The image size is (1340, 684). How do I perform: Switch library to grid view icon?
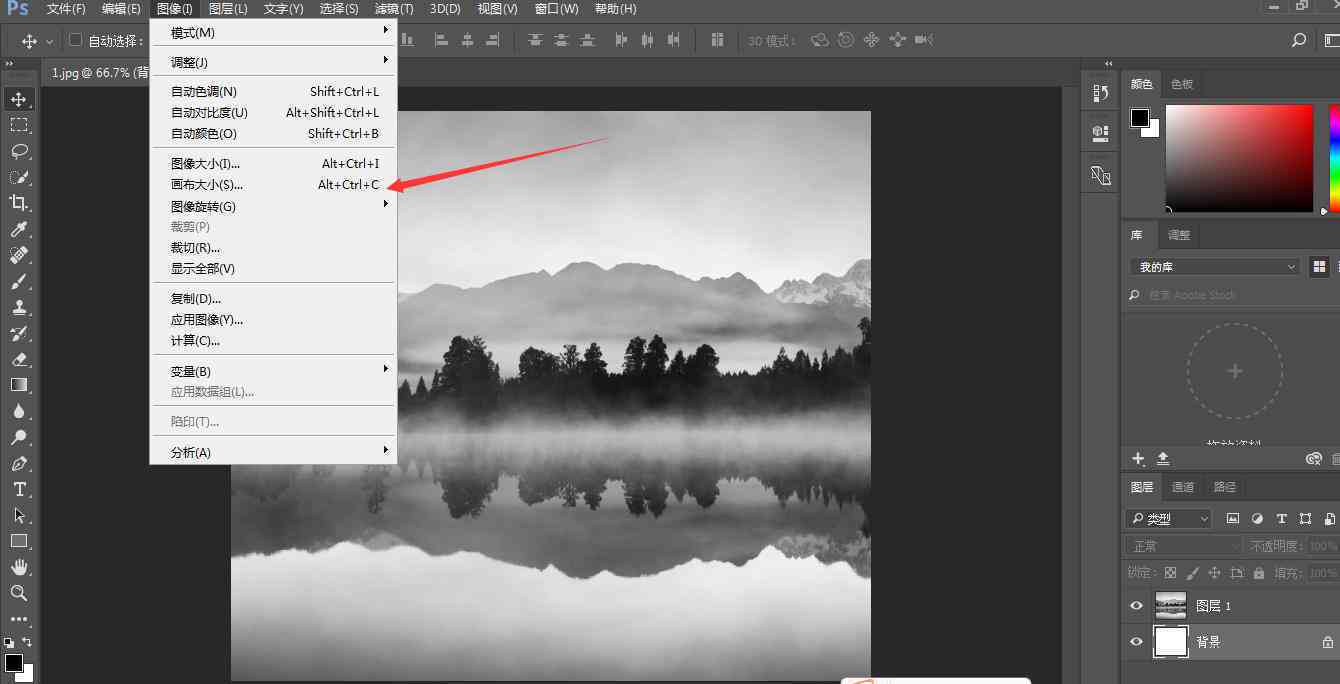(x=1319, y=266)
